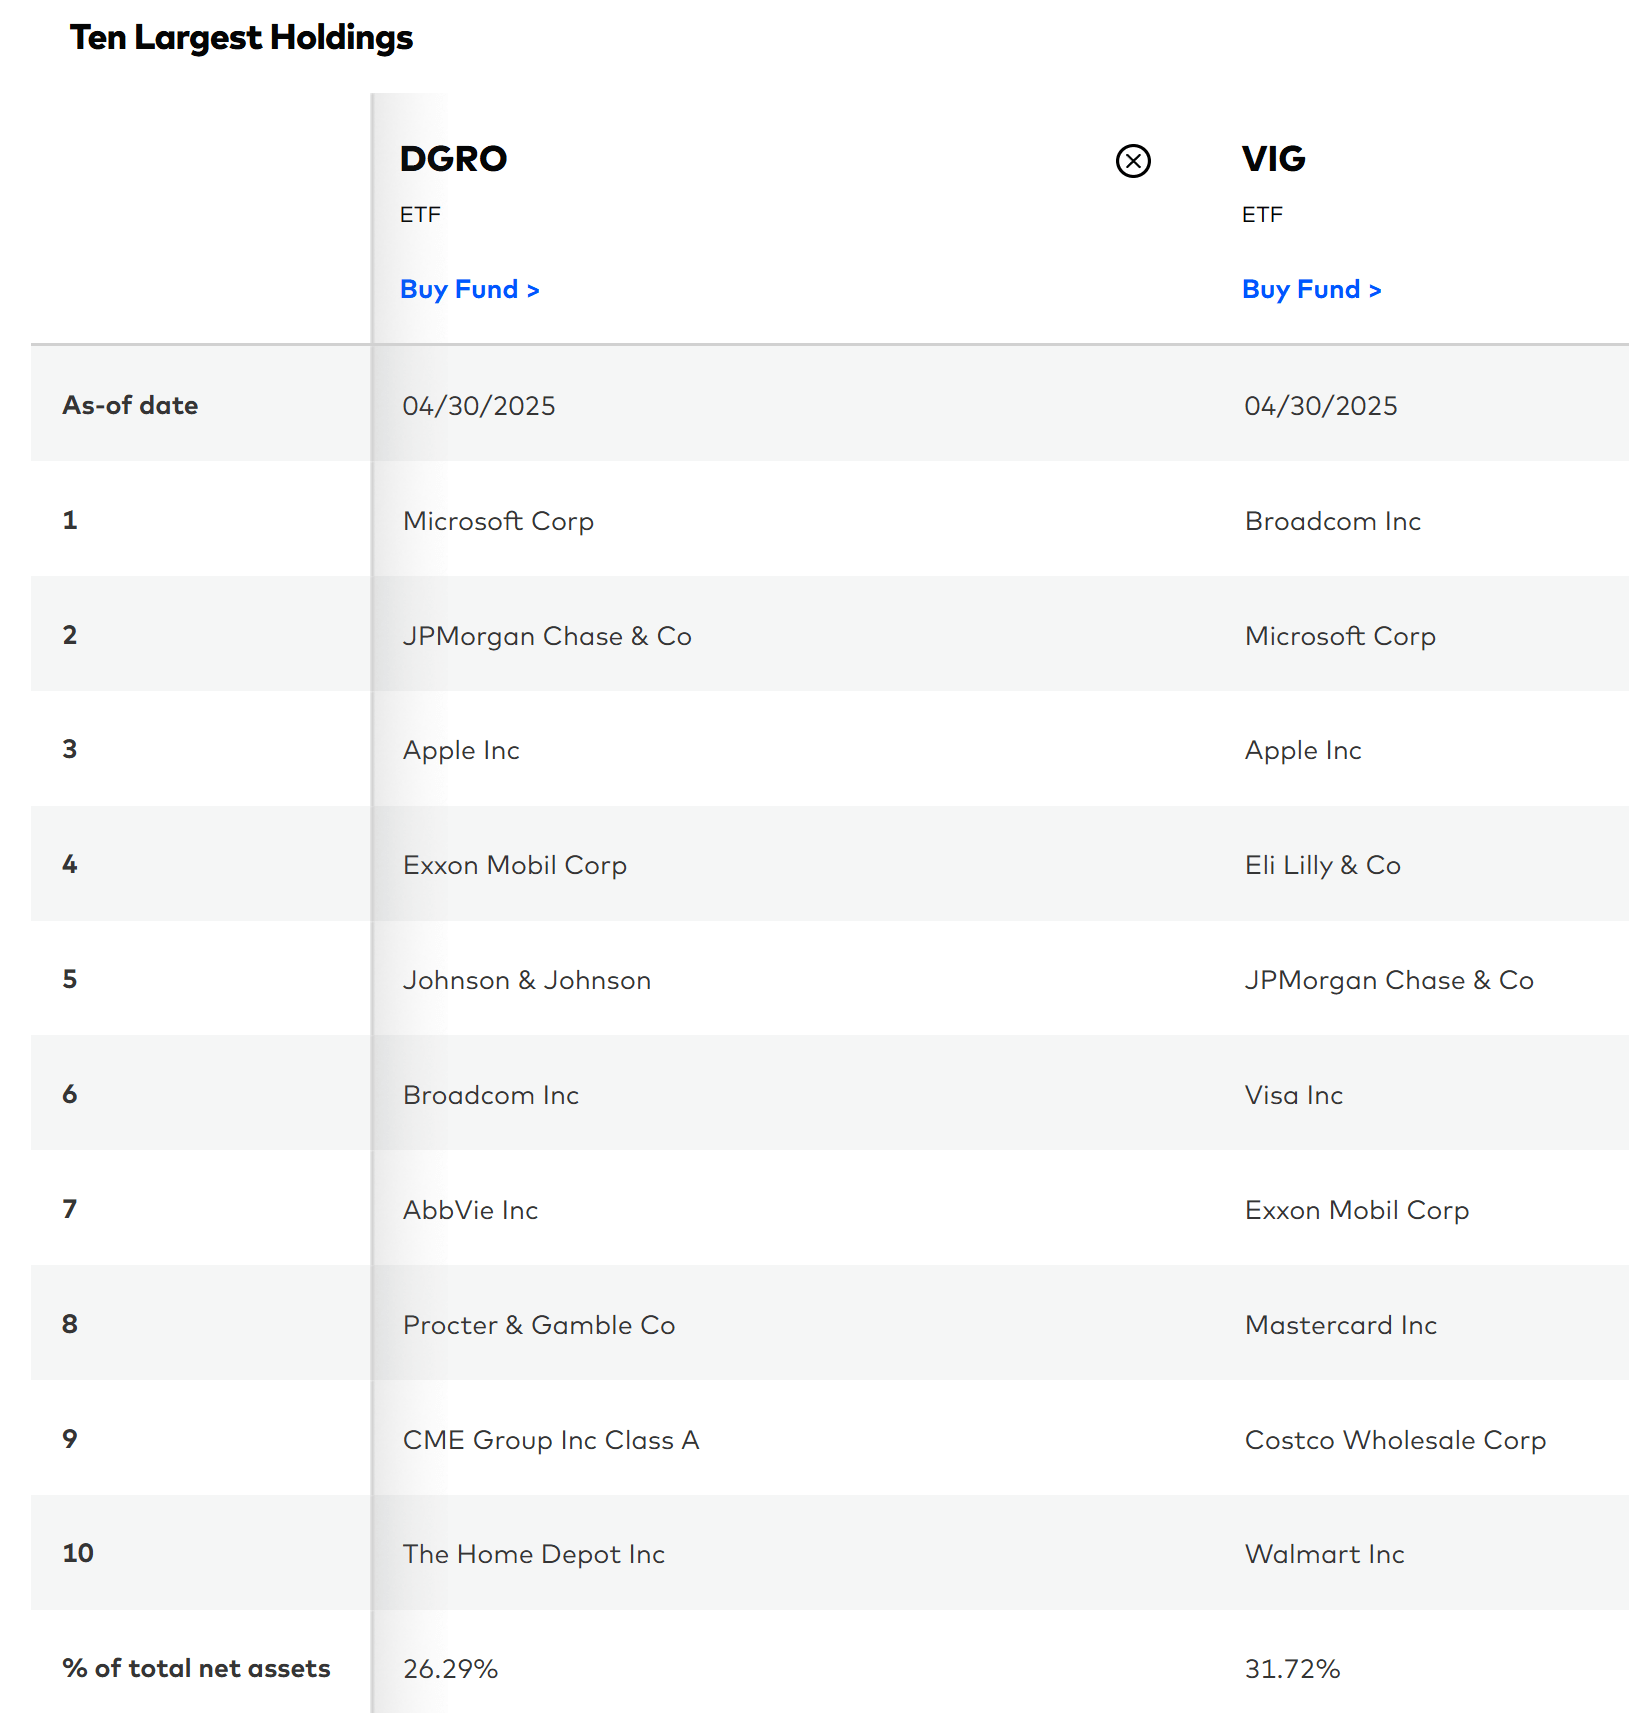Select Microsoft Corp under DGRO holdings
The image size is (1629, 1713).
pos(498,521)
